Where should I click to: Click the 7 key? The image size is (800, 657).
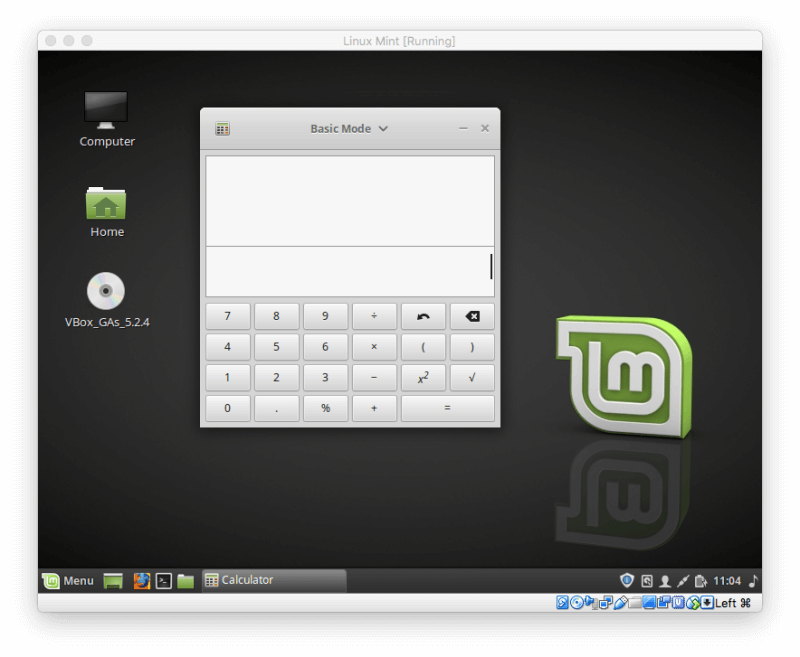point(228,316)
